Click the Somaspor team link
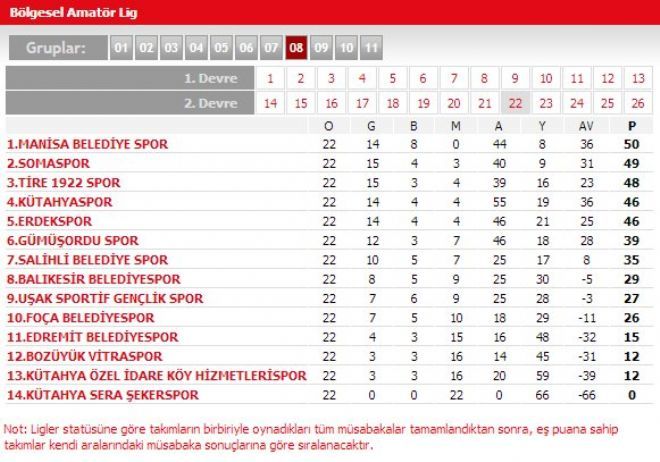The image size is (660, 462). [x=48, y=163]
